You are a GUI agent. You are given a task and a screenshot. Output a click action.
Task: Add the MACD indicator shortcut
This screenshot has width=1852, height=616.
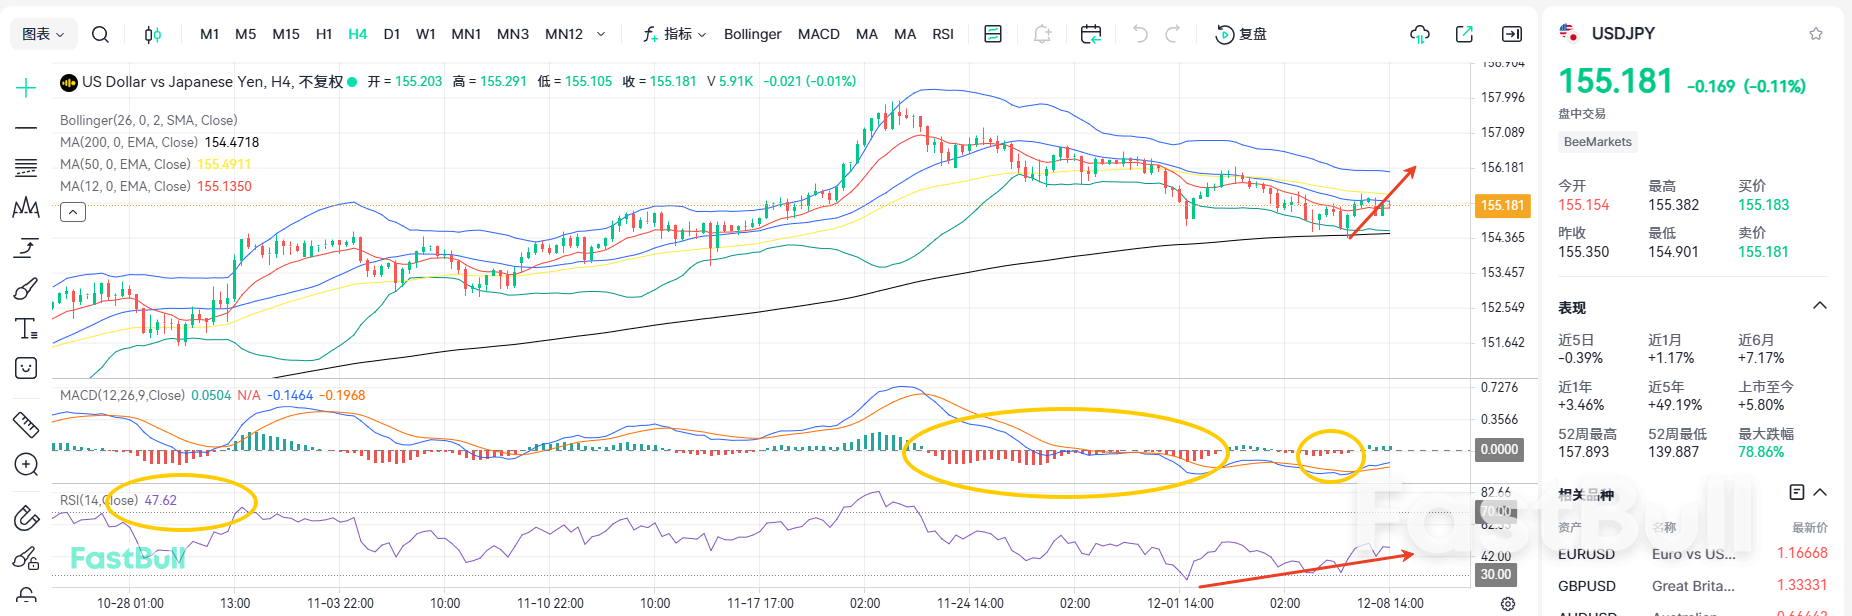(818, 35)
